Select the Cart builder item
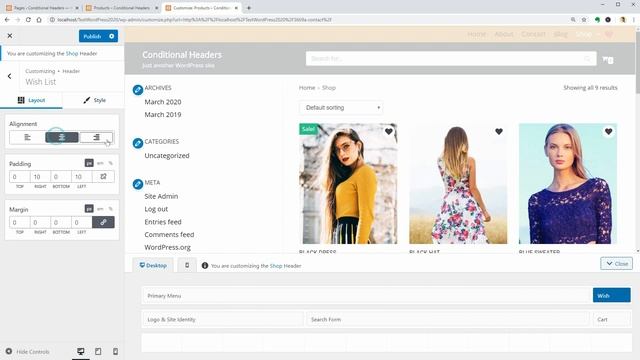Screen dimensions: 640x360 pos(611,319)
